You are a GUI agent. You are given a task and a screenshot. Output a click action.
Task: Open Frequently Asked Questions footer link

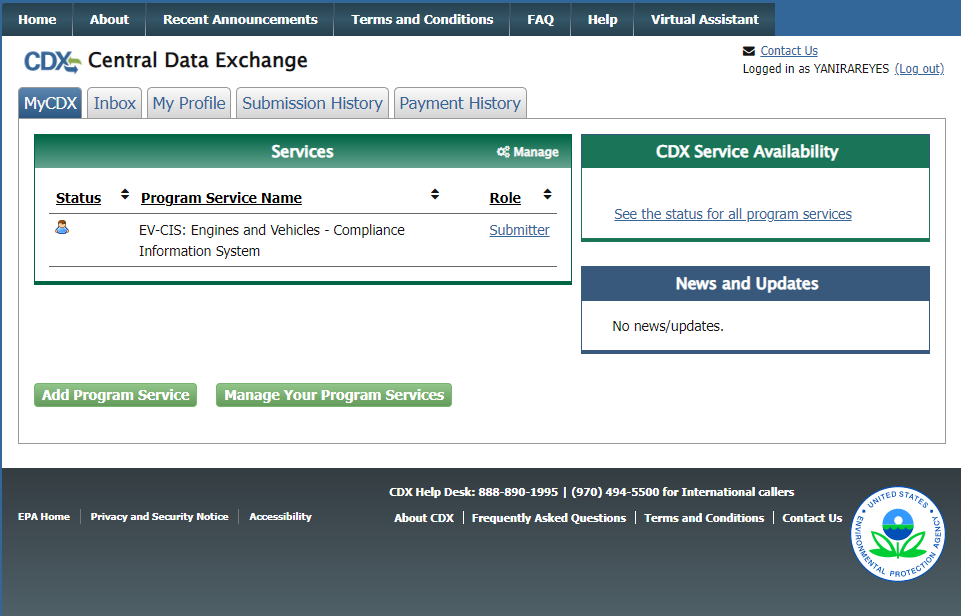549,518
